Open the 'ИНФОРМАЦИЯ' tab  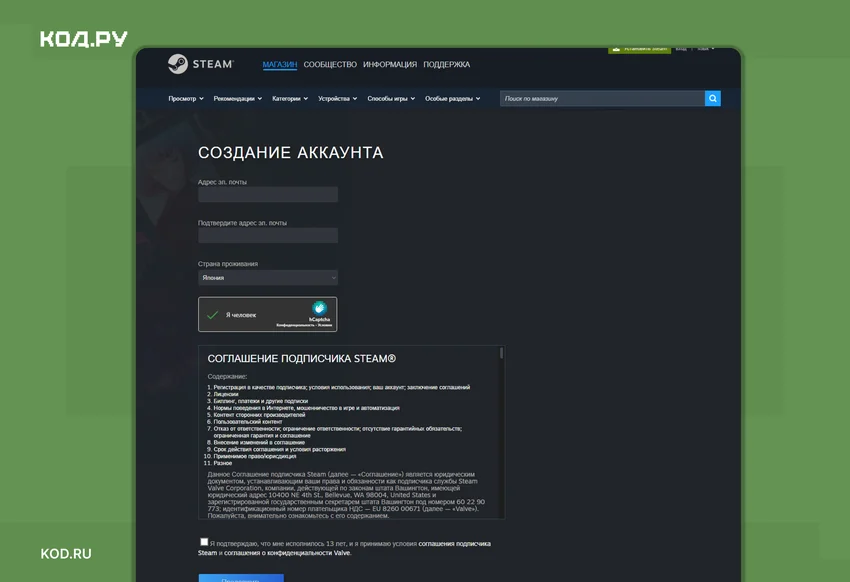click(x=390, y=64)
